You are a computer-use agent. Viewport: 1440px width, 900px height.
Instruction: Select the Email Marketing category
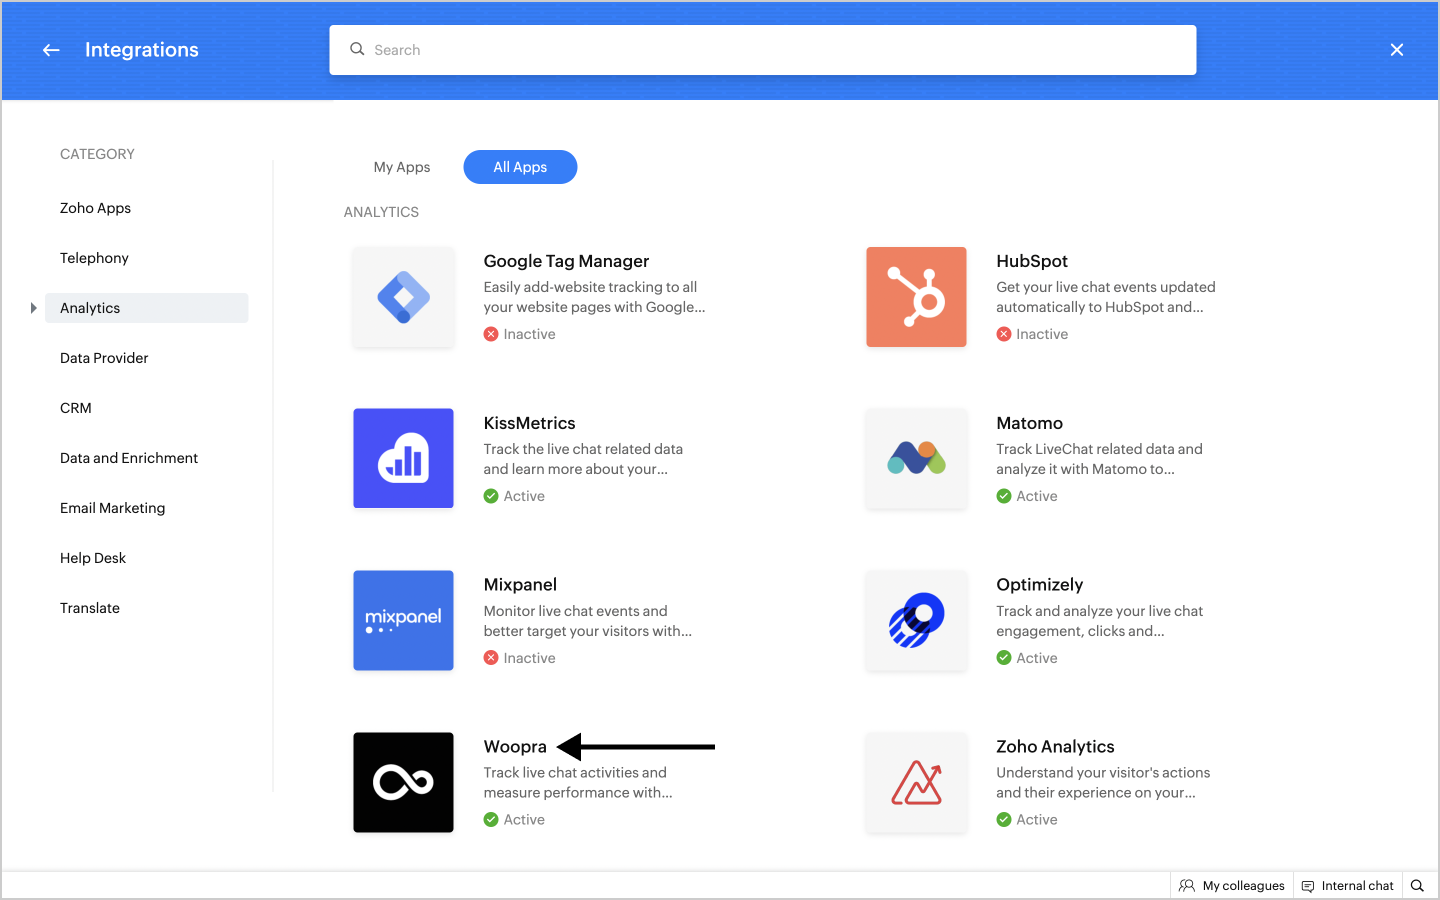click(113, 508)
